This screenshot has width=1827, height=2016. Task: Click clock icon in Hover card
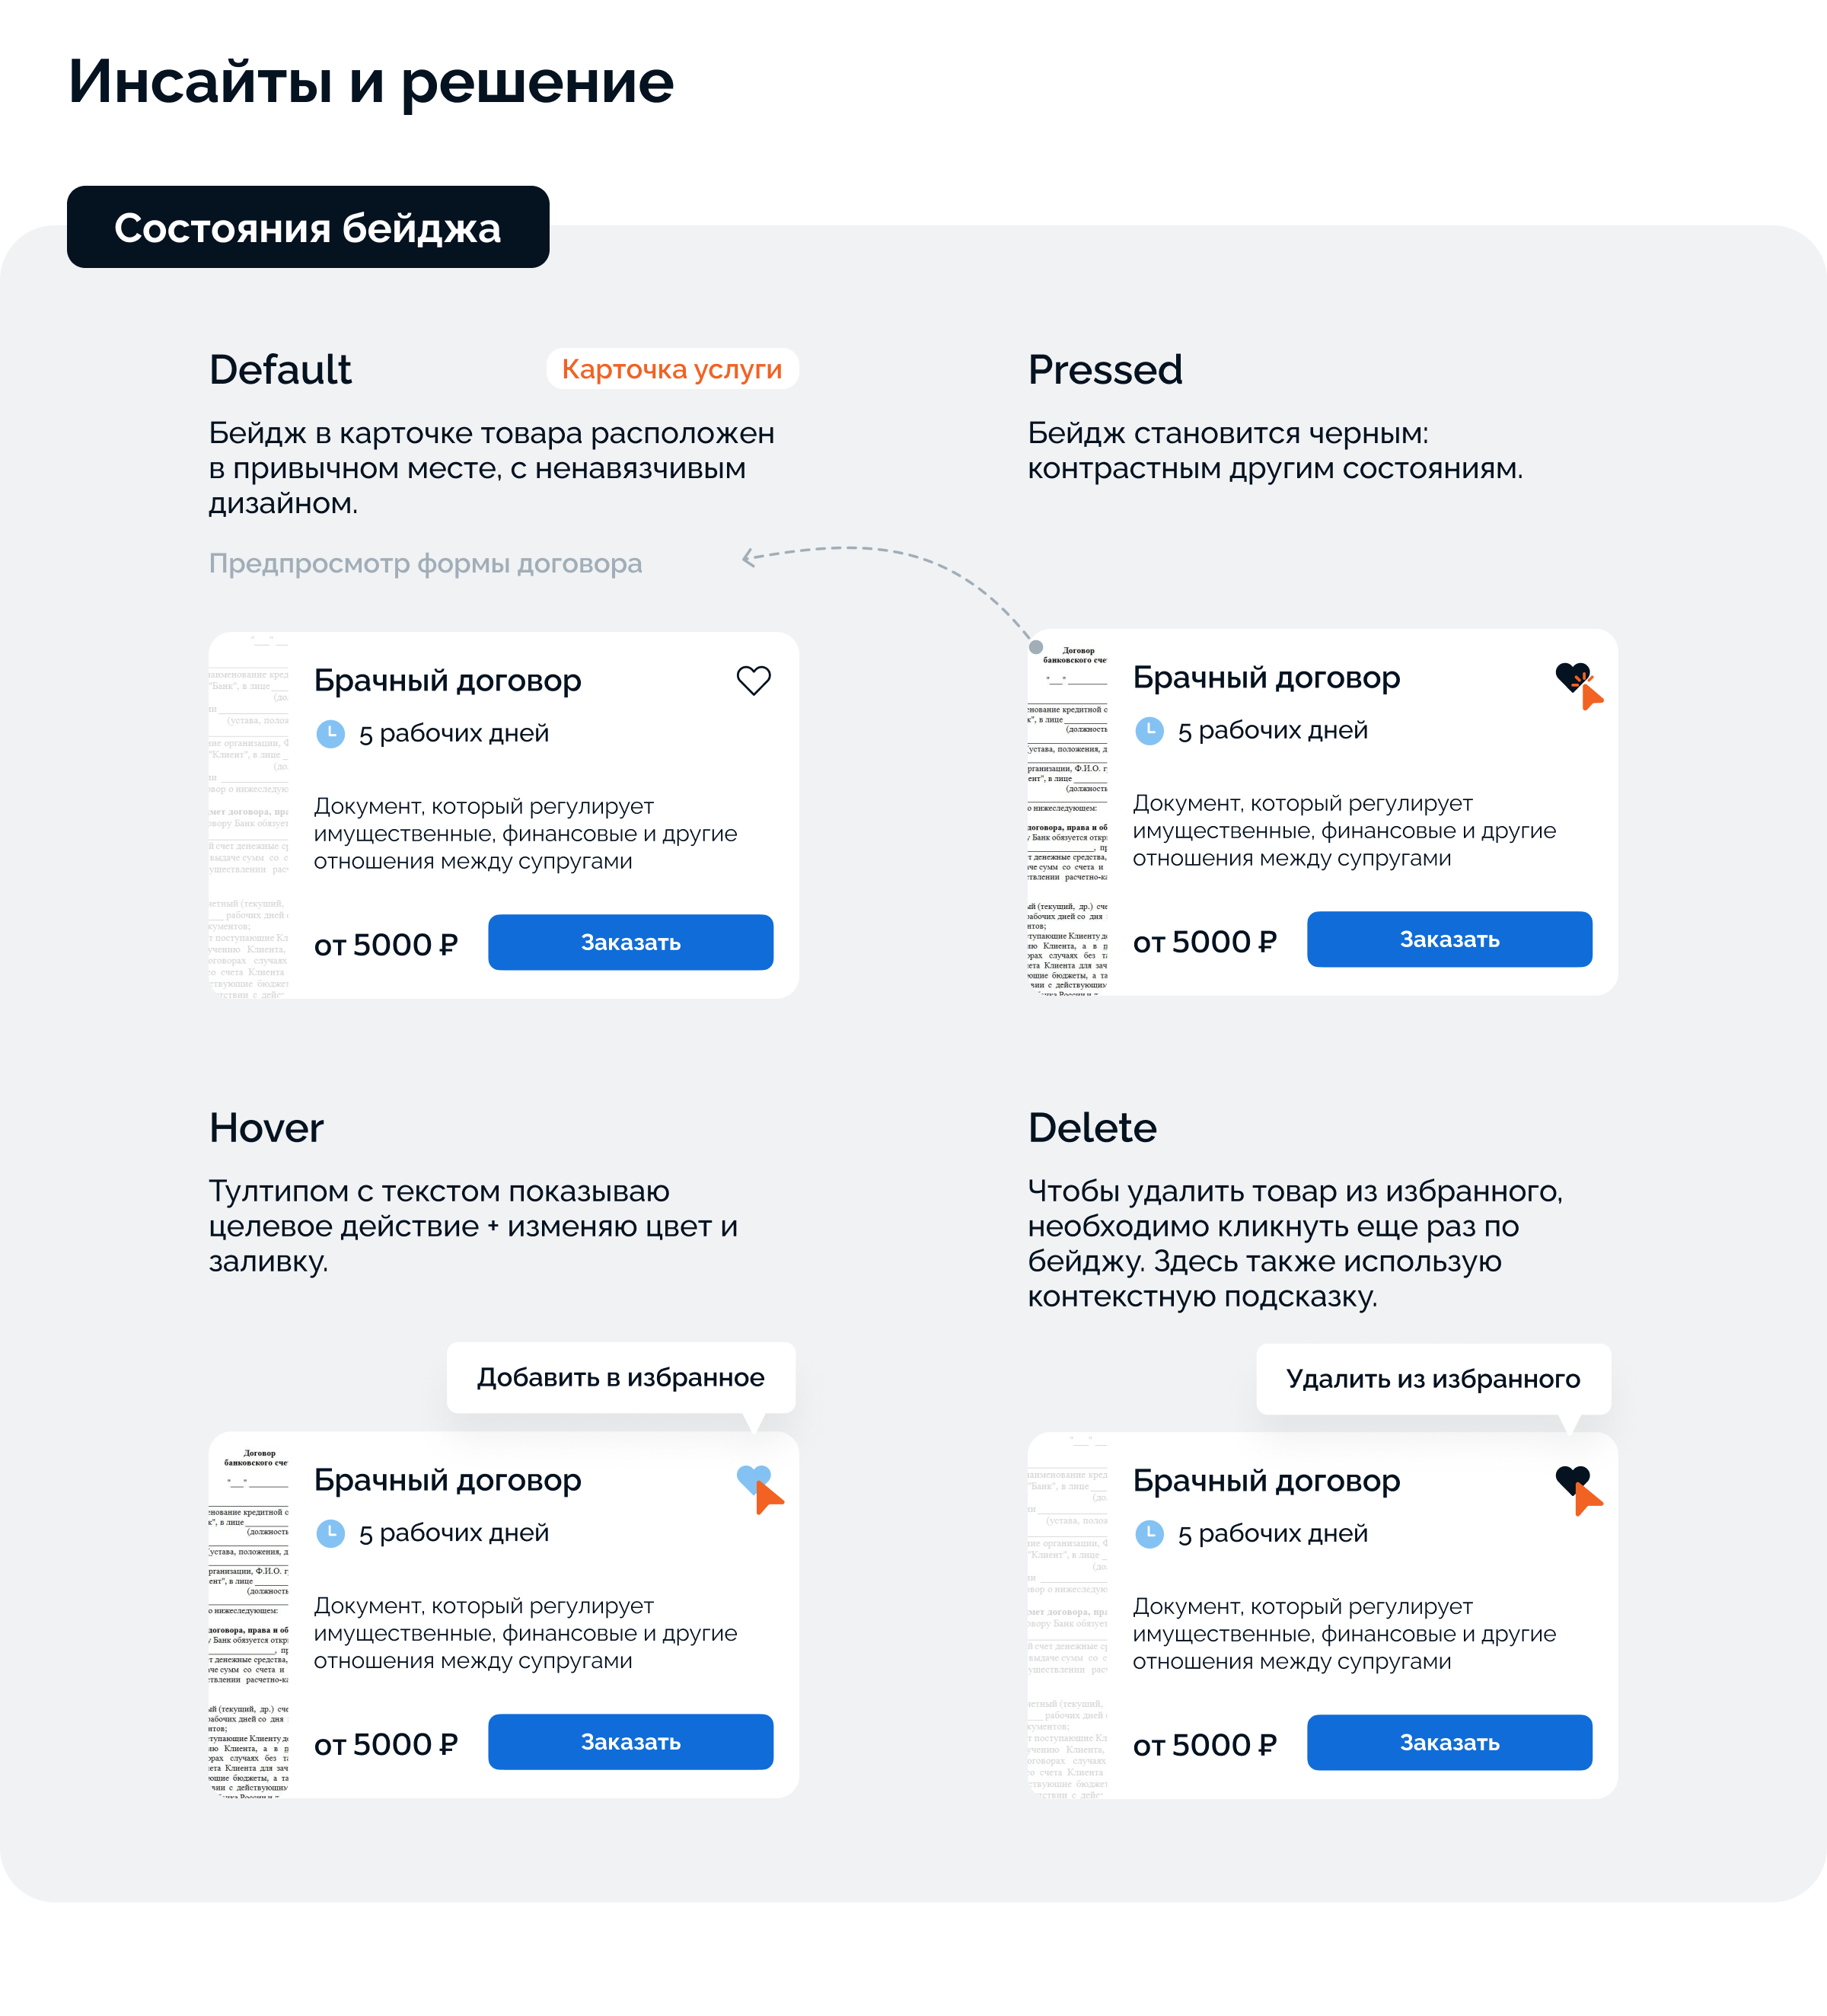click(330, 1533)
